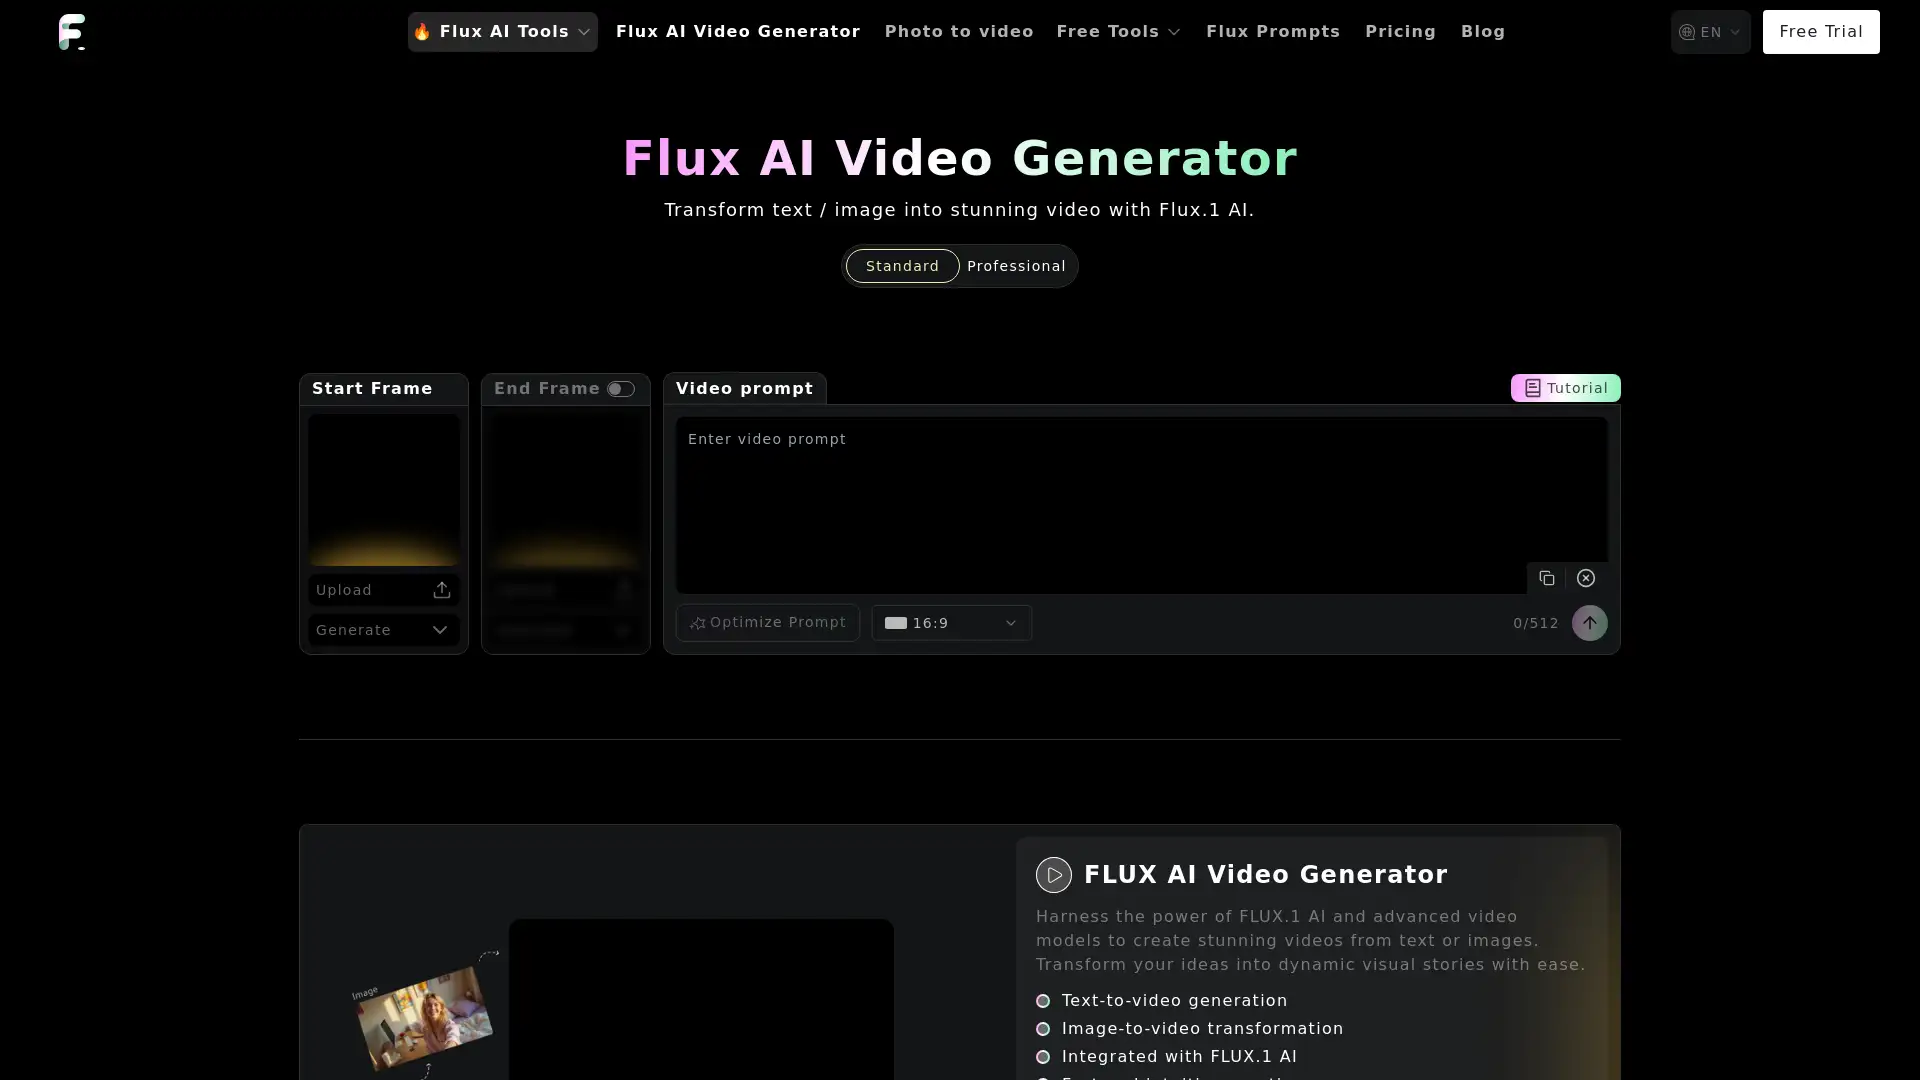Click the submit/send arrow icon
This screenshot has width=1920, height=1080.
pyautogui.click(x=1590, y=622)
